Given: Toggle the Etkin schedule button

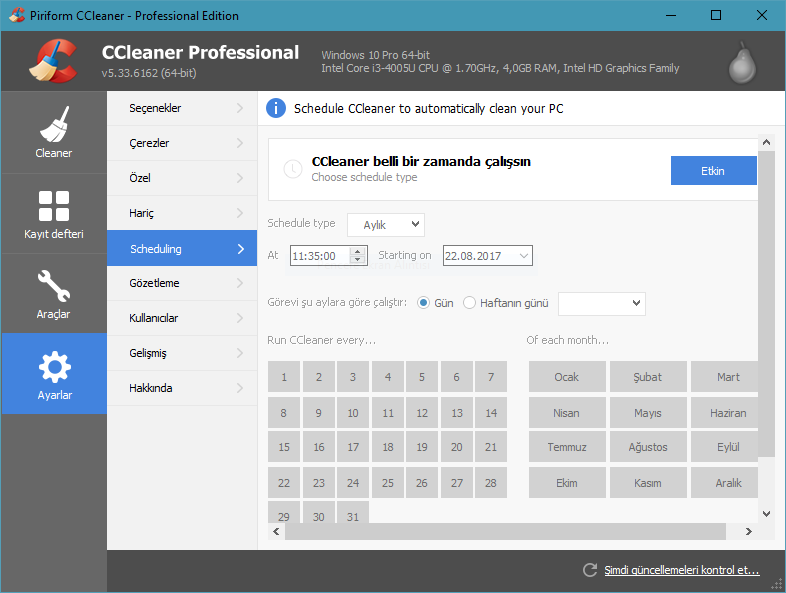Looking at the screenshot, I should (713, 170).
